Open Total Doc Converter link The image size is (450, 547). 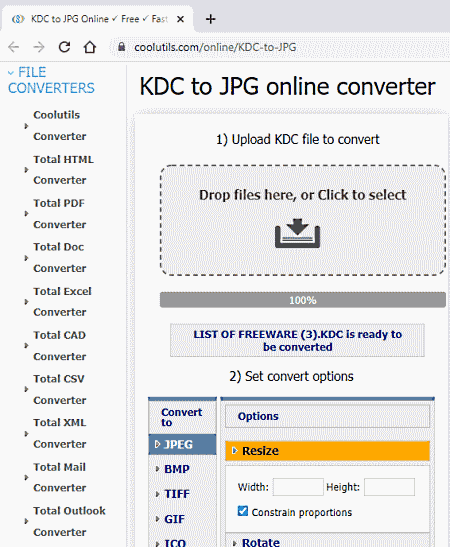[x=60, y=257]
